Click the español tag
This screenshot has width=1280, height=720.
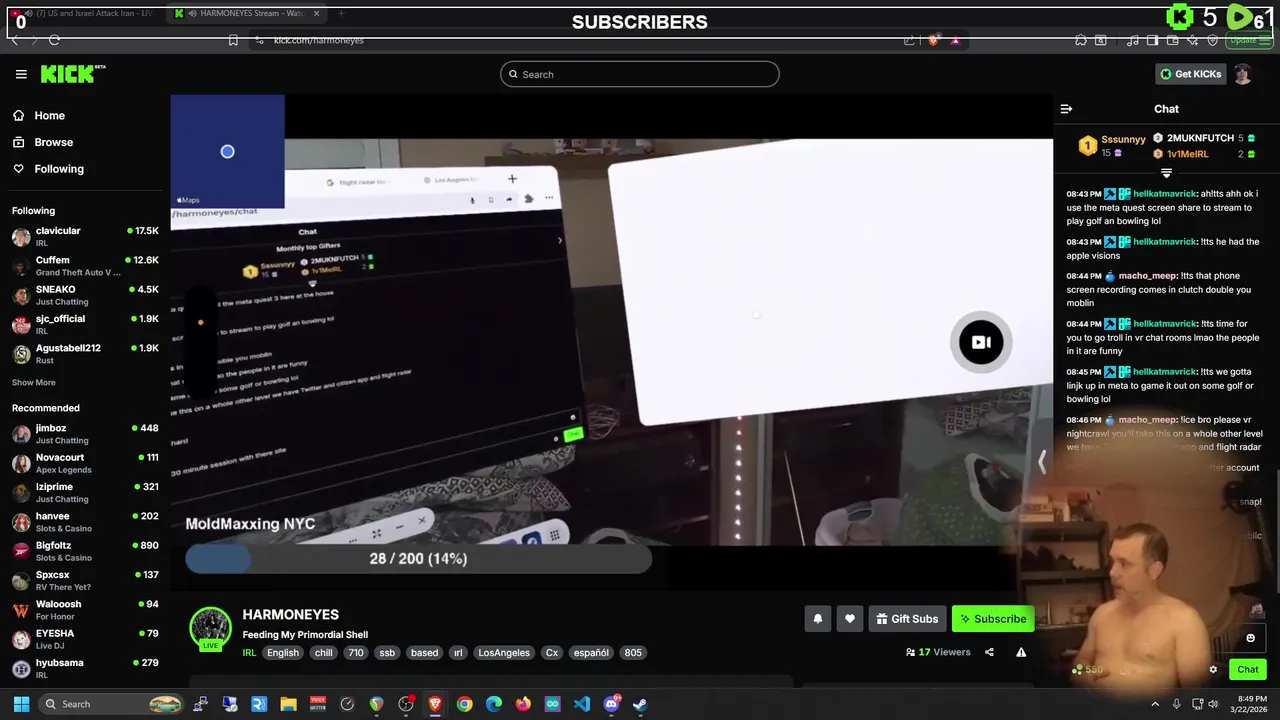[x=591, y=653]
